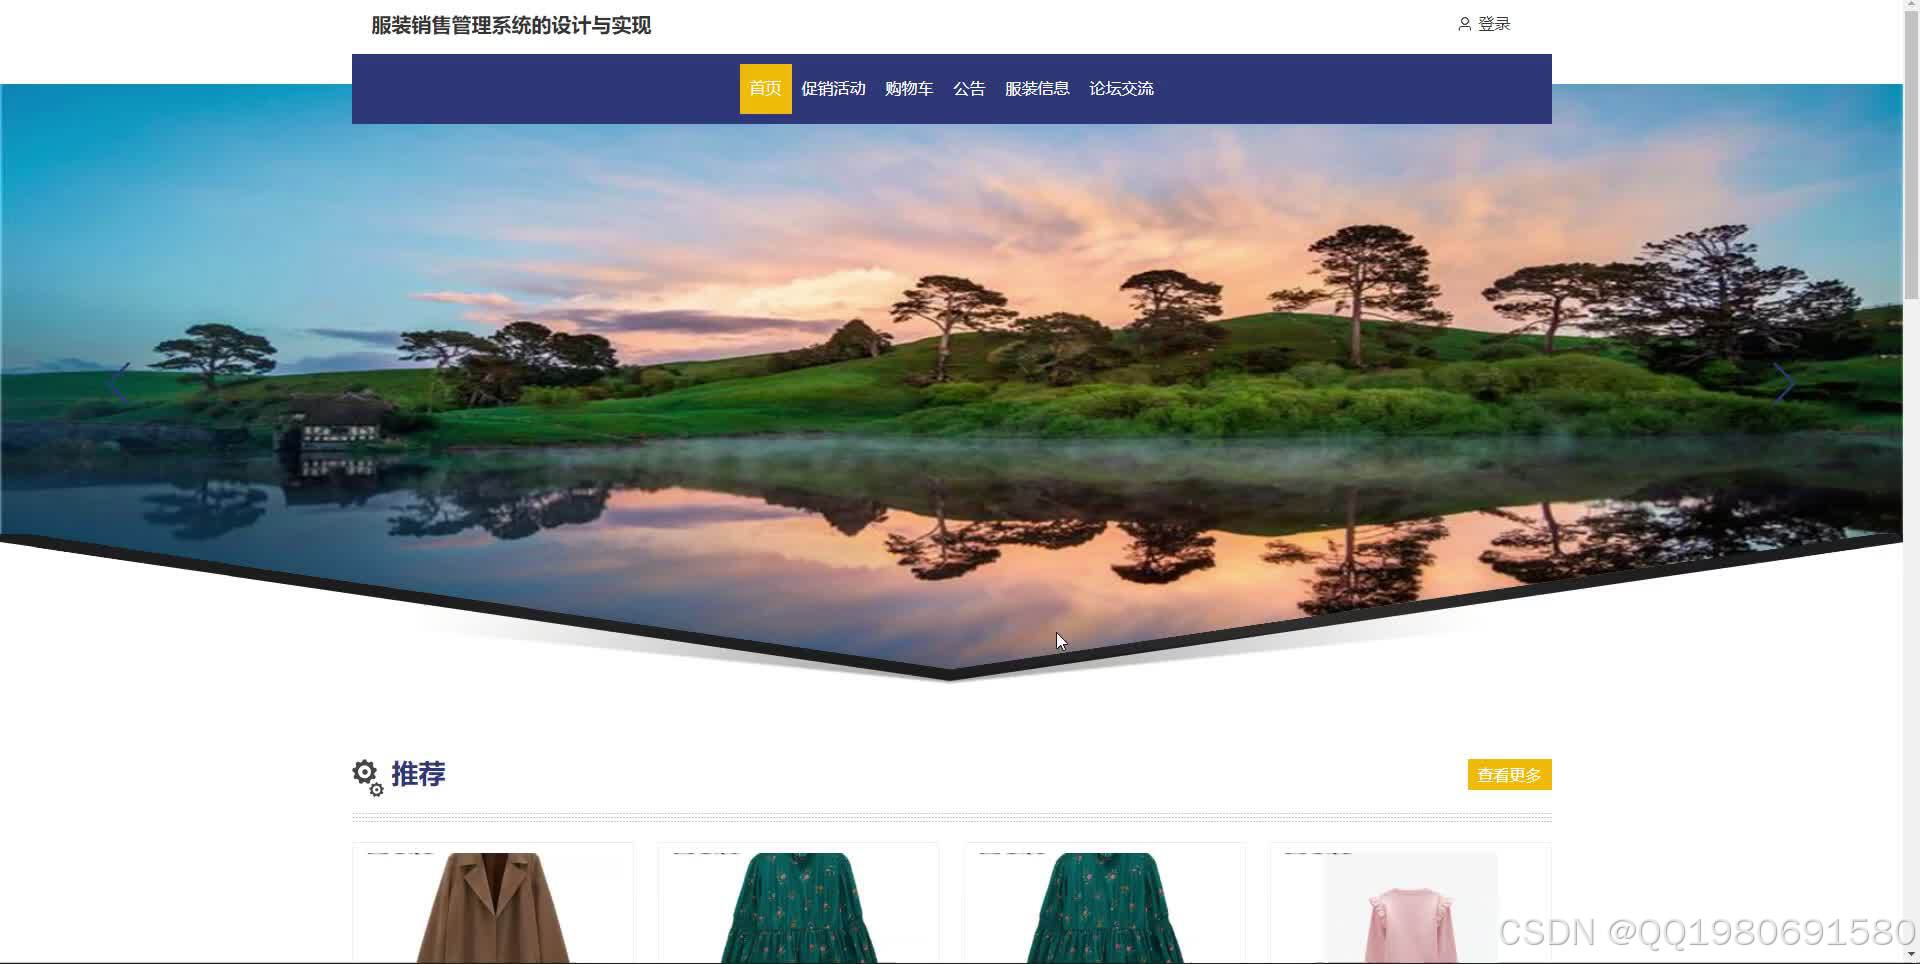
Task: Open the 服装信息 clothing info section
Action: [x=1037, y=88]
